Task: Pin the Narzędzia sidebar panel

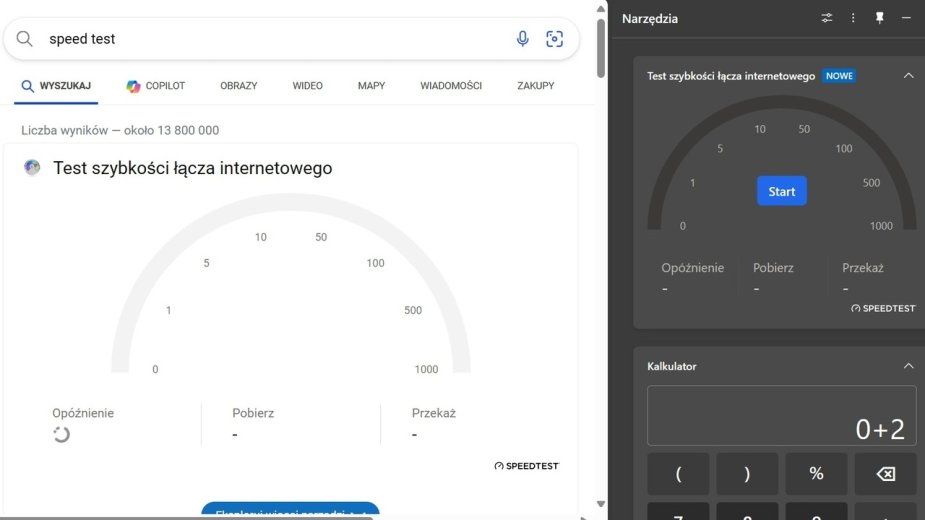Action: [880, 18]
